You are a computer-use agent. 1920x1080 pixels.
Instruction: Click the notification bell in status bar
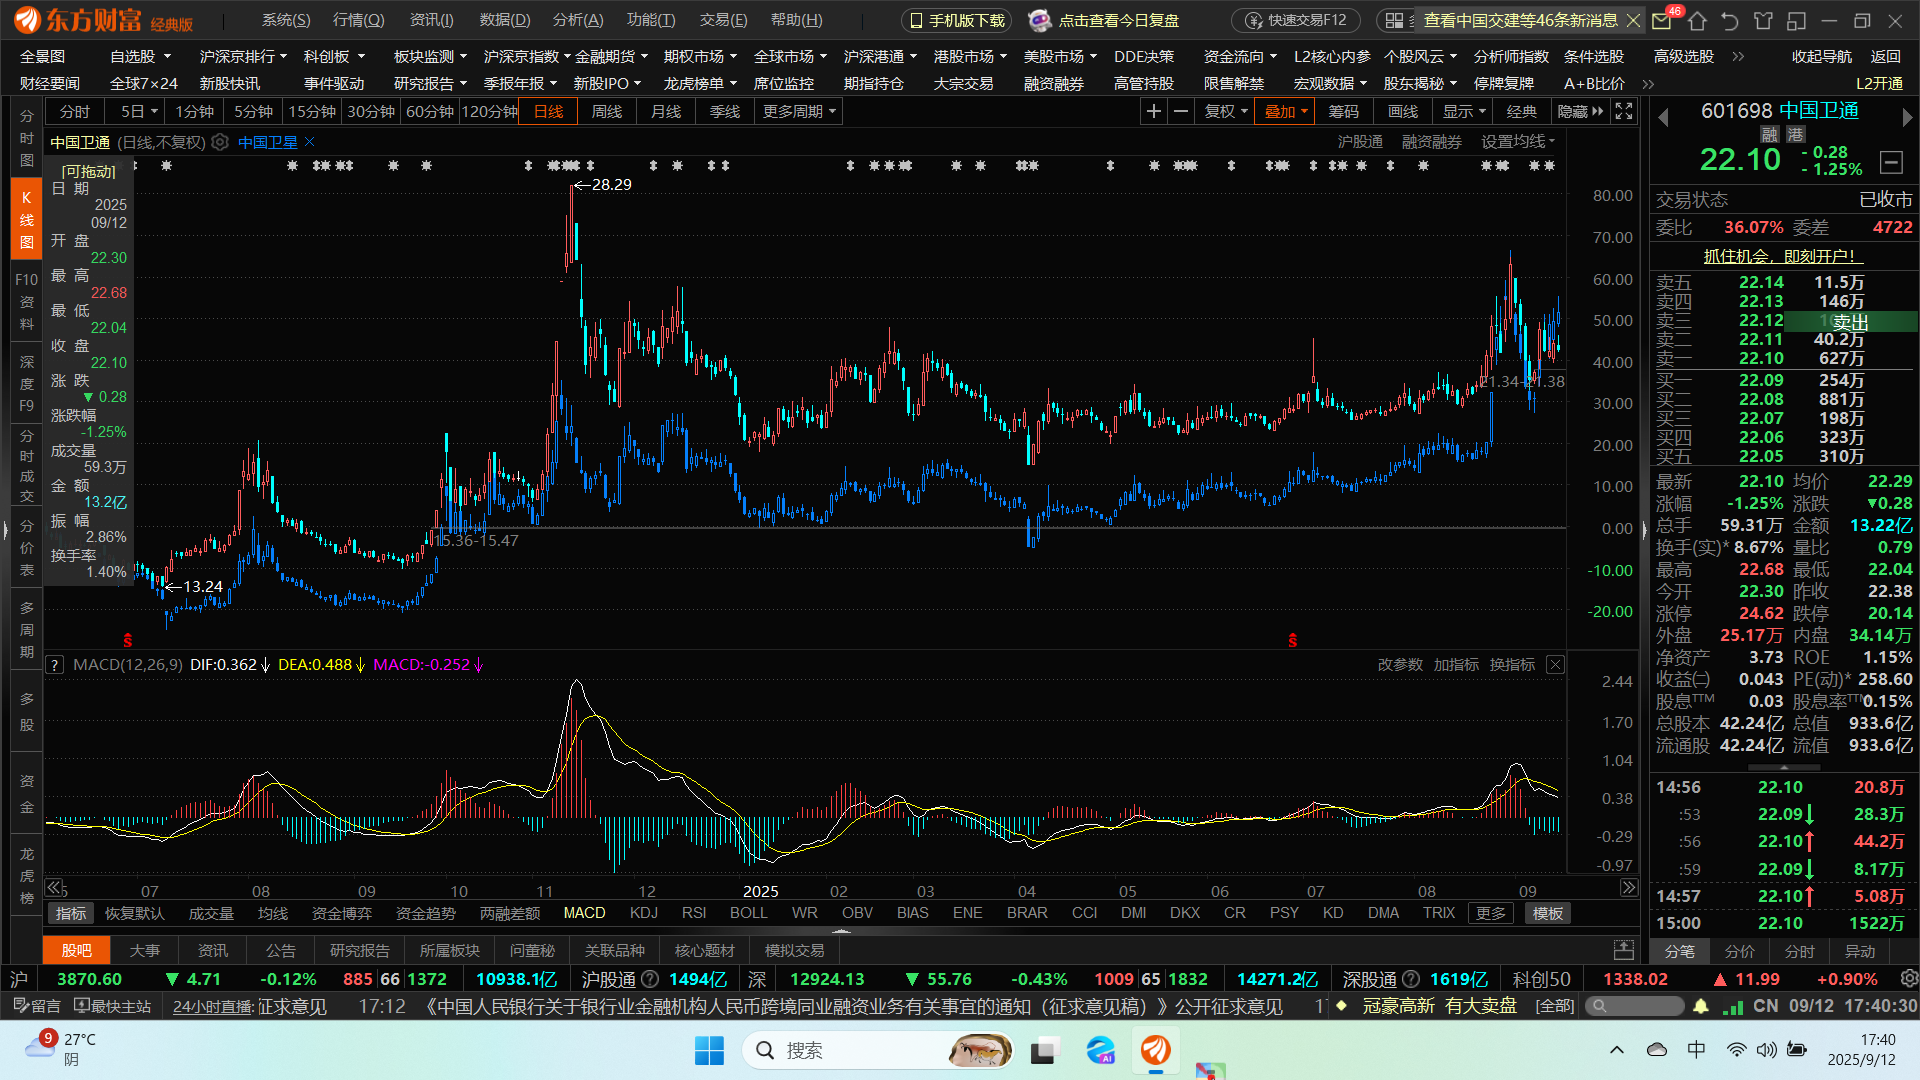[1701, 1006]
